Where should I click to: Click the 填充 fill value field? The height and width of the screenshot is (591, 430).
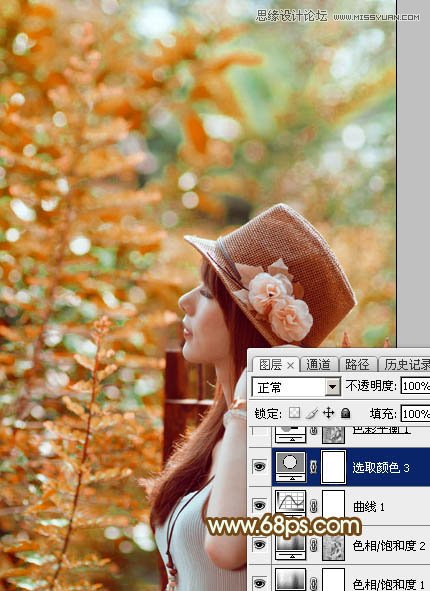coord(415,414)
